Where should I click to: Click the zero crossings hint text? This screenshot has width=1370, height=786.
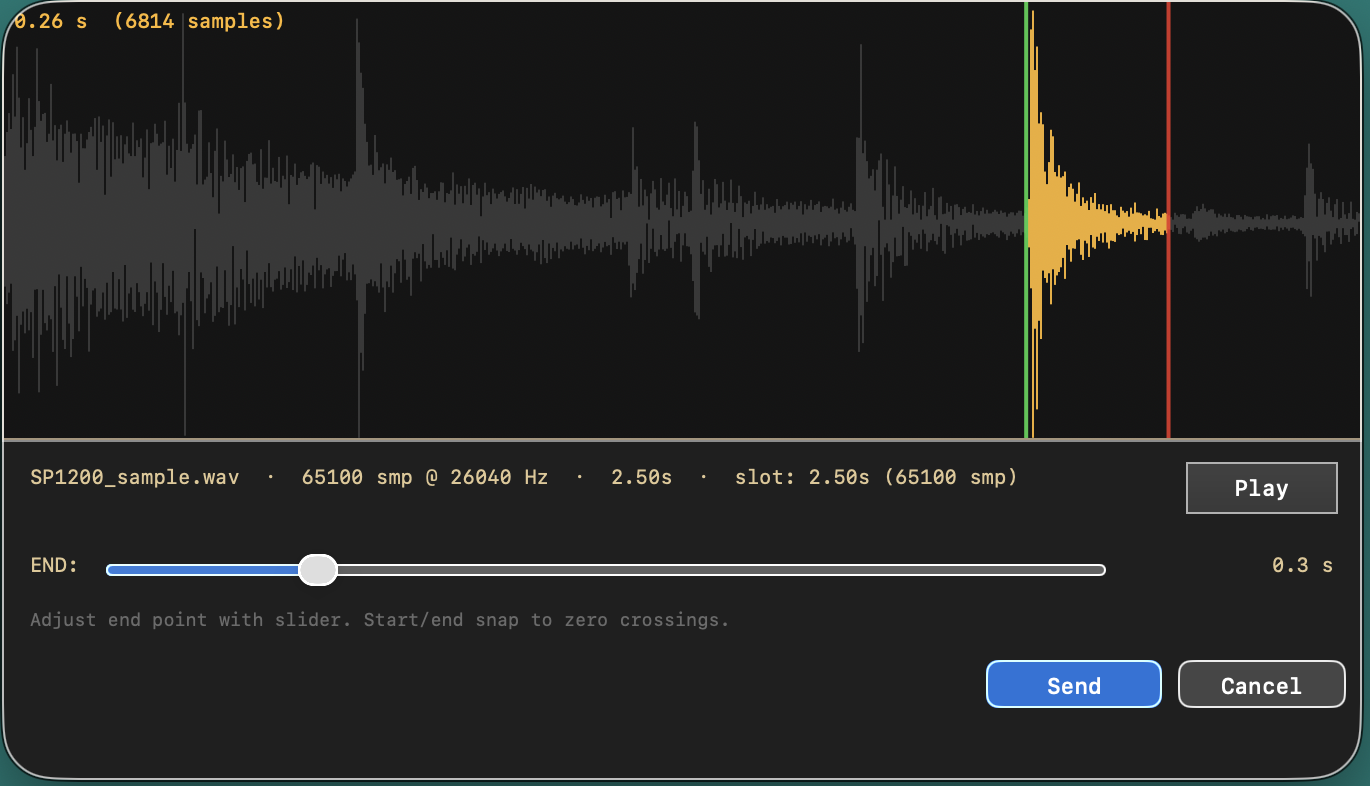click(380, 620)
